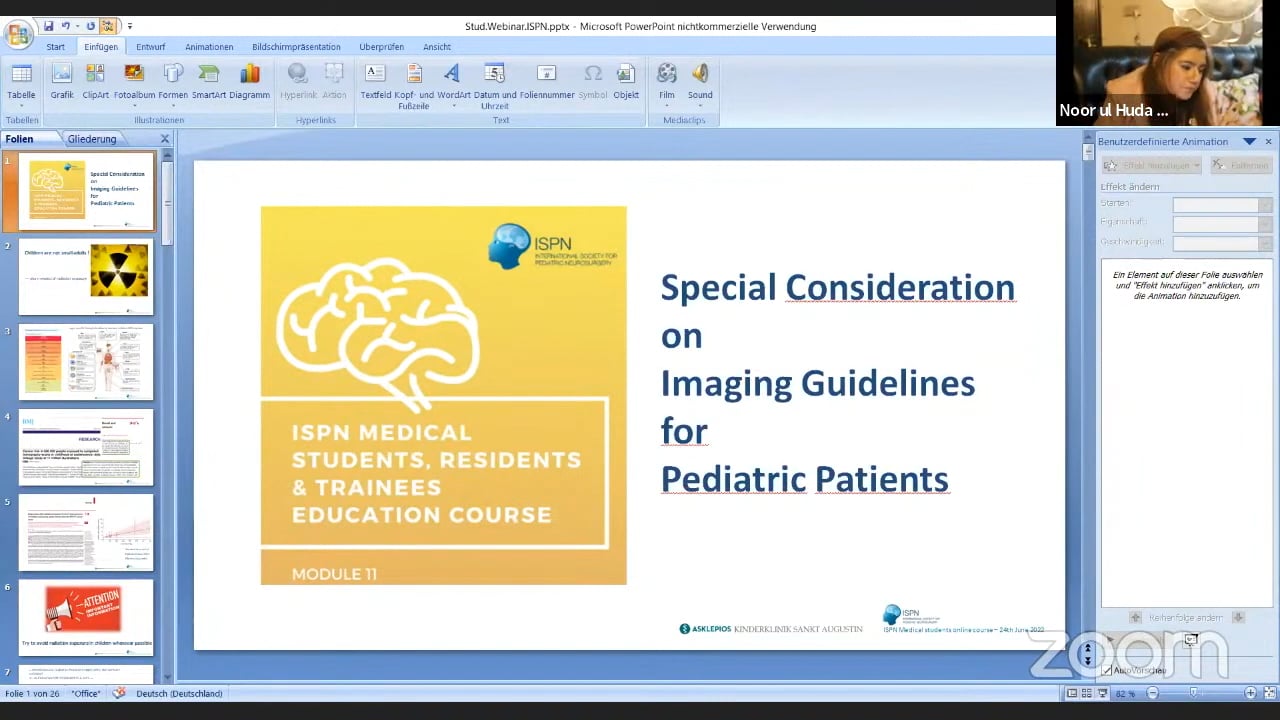Click Noor ul Huda video tile
Screen dimensions: 1280x720
1168,62
